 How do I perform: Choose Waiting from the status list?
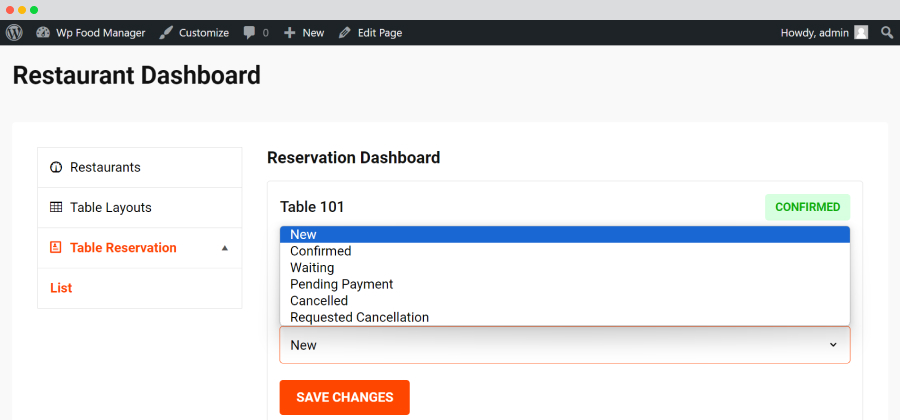(x=565, y=267)
